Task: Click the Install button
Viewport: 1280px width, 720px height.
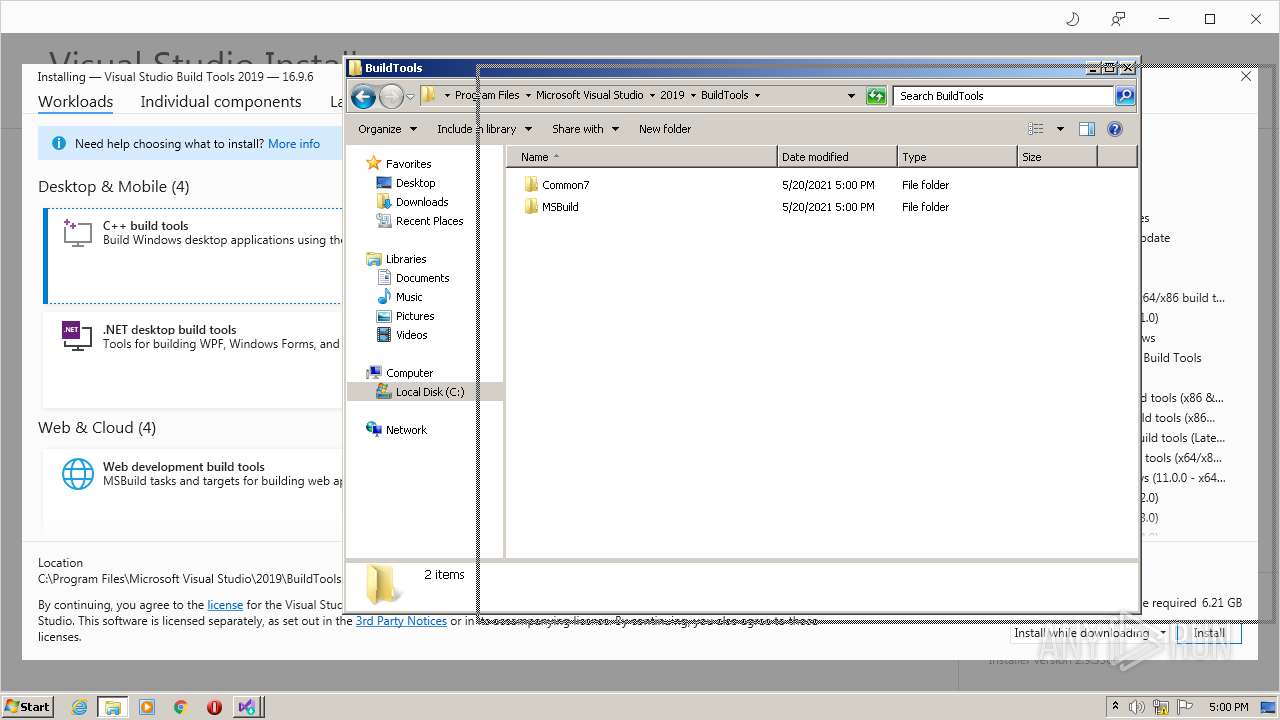Action: tap(1209, 633)
